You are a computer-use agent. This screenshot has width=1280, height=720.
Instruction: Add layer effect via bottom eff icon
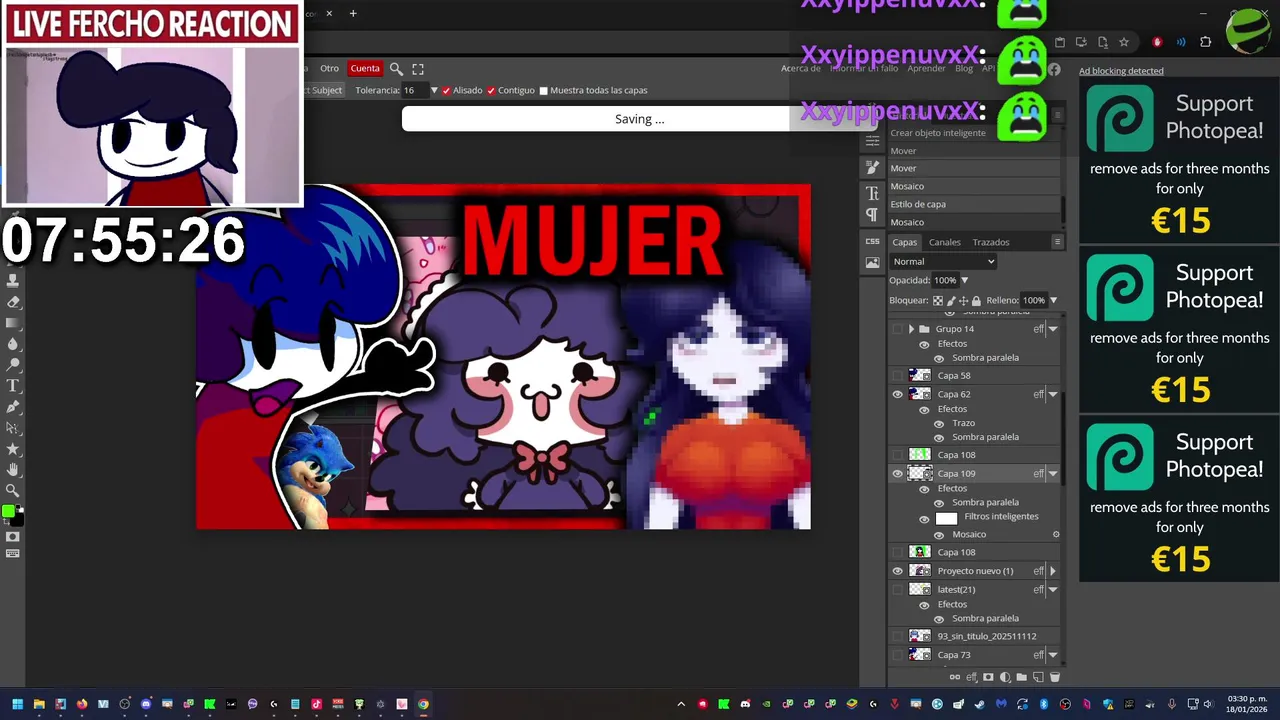(x=971, y=677)
